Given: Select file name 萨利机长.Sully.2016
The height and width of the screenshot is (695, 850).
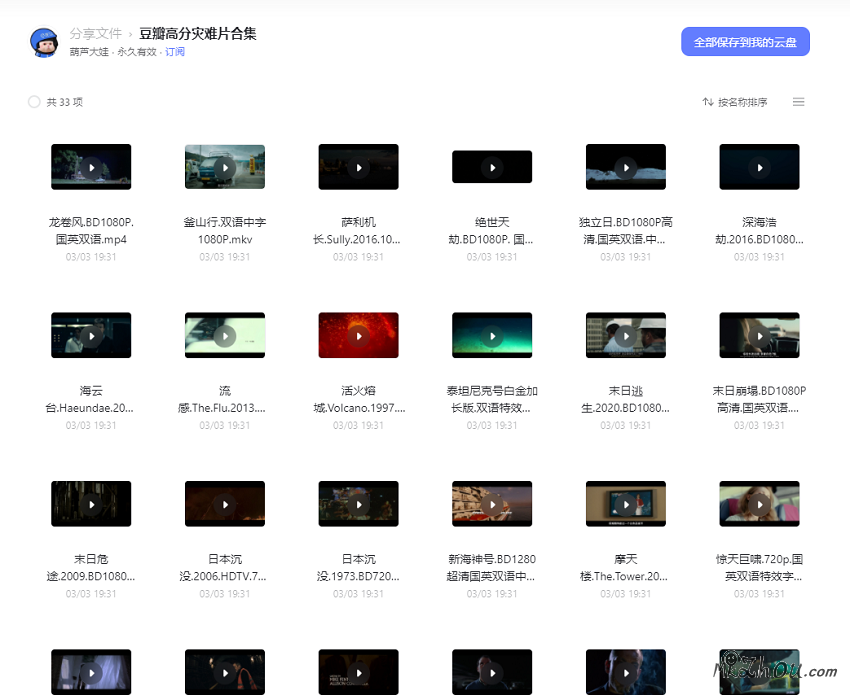Looking at the screenshot, I should tap(358, 230).
